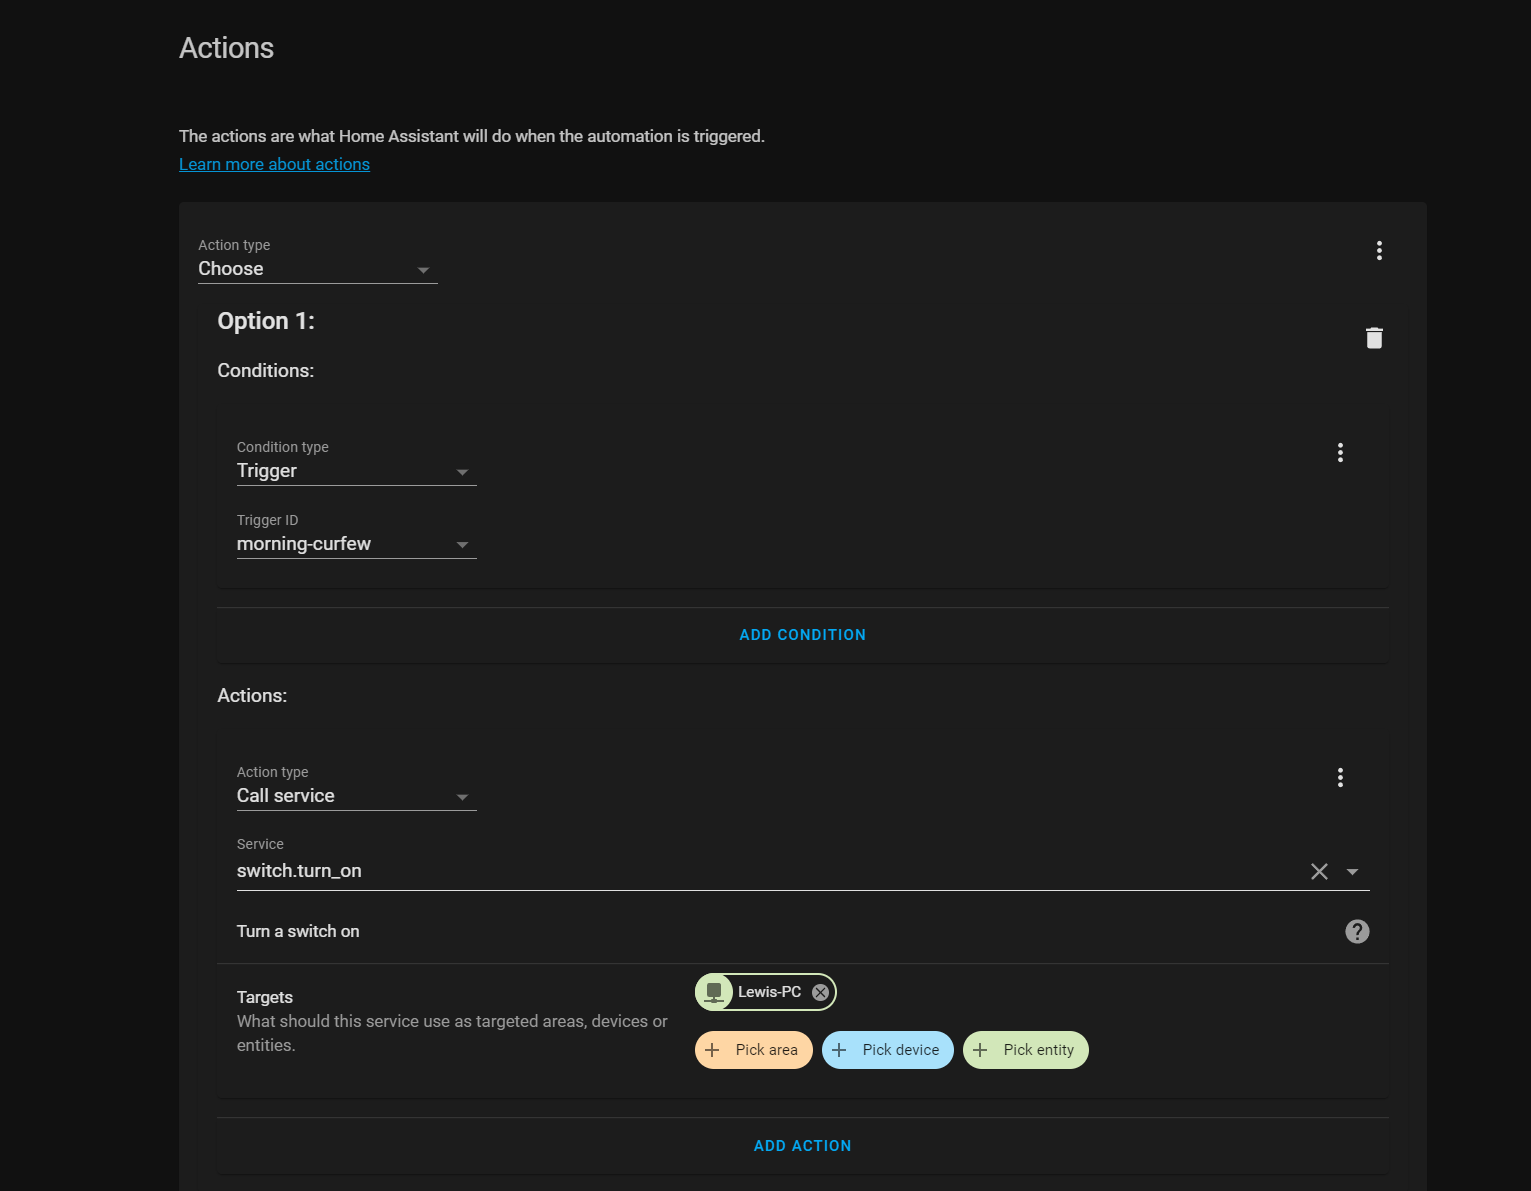Open the Action type Choose dropdown
The width and height of the screenshot is (1531, 1191).
[x=318, y=260]
